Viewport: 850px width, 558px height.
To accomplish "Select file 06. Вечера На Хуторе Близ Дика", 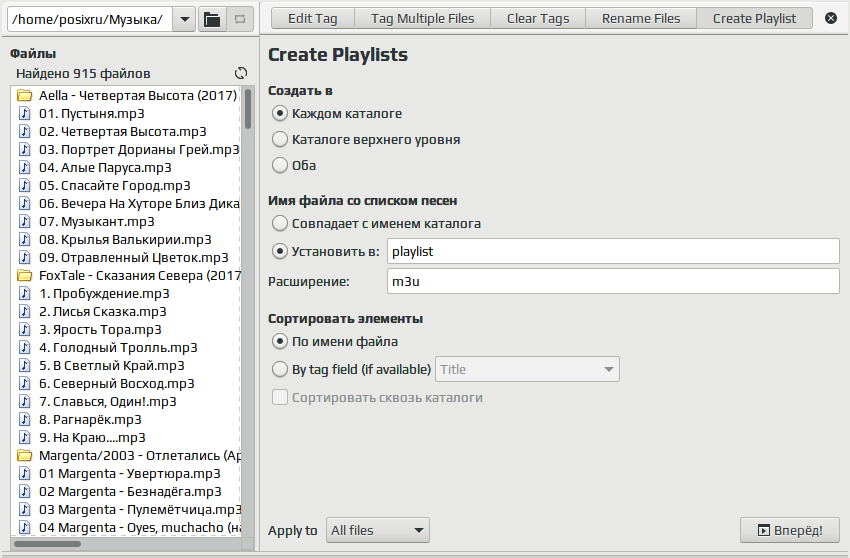I will pyautogui.click(x=139, y=203).
